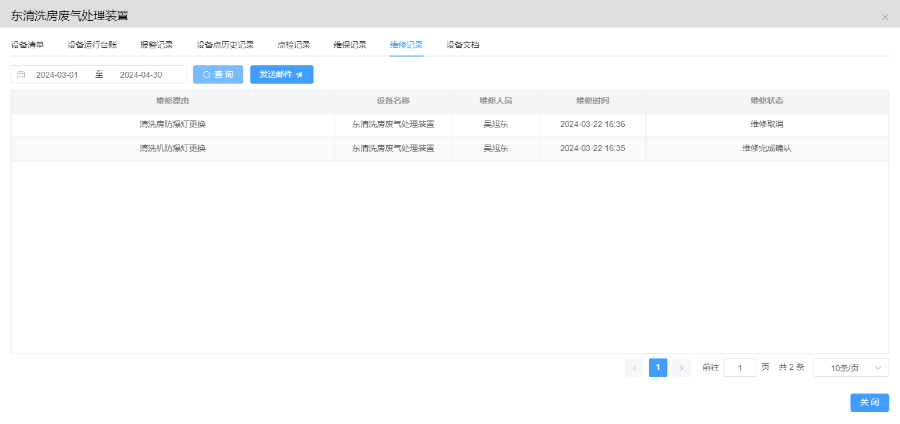
Task: Select the row with status 维修完成确认
Action: click(449, 149)
